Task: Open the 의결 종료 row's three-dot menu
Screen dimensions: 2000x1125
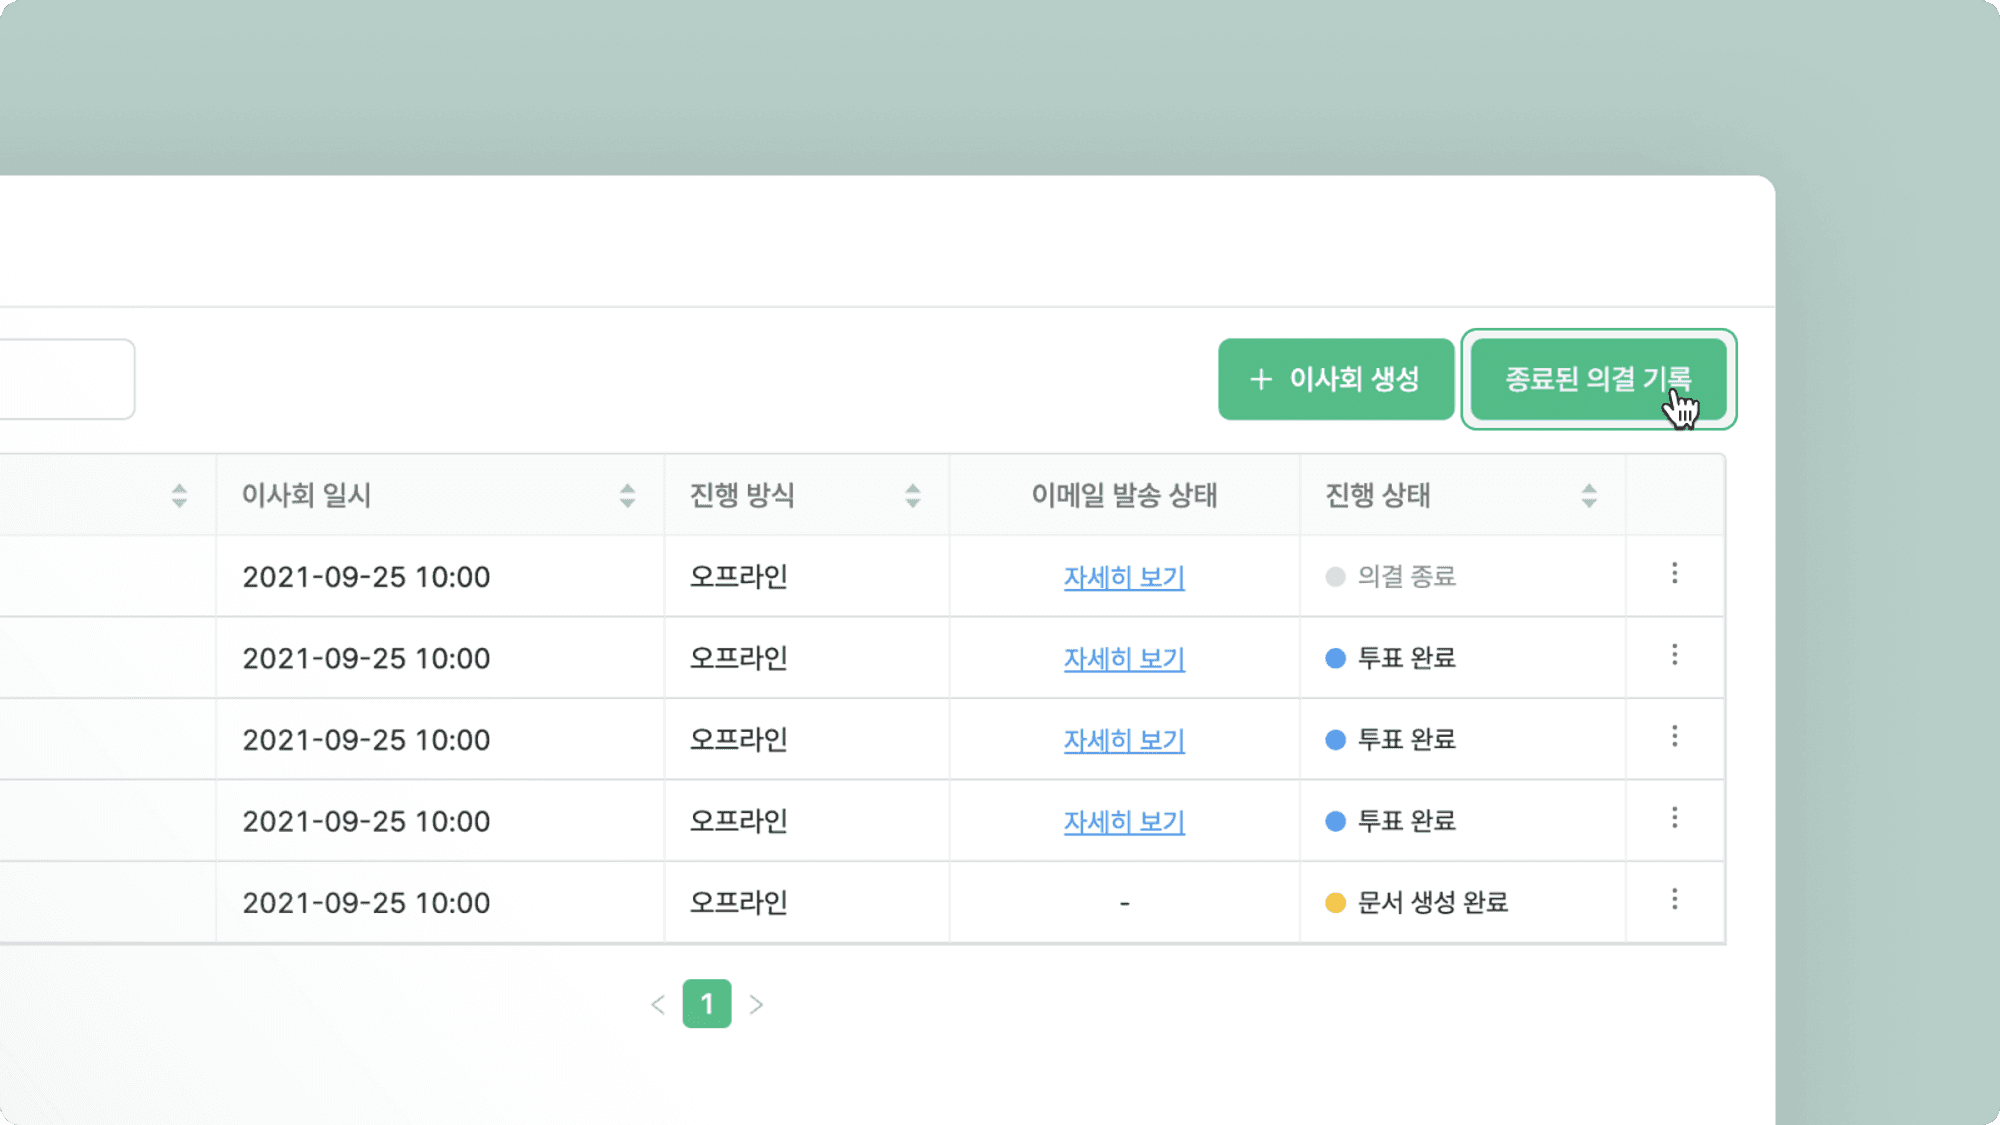Action: coord(1674,573)
